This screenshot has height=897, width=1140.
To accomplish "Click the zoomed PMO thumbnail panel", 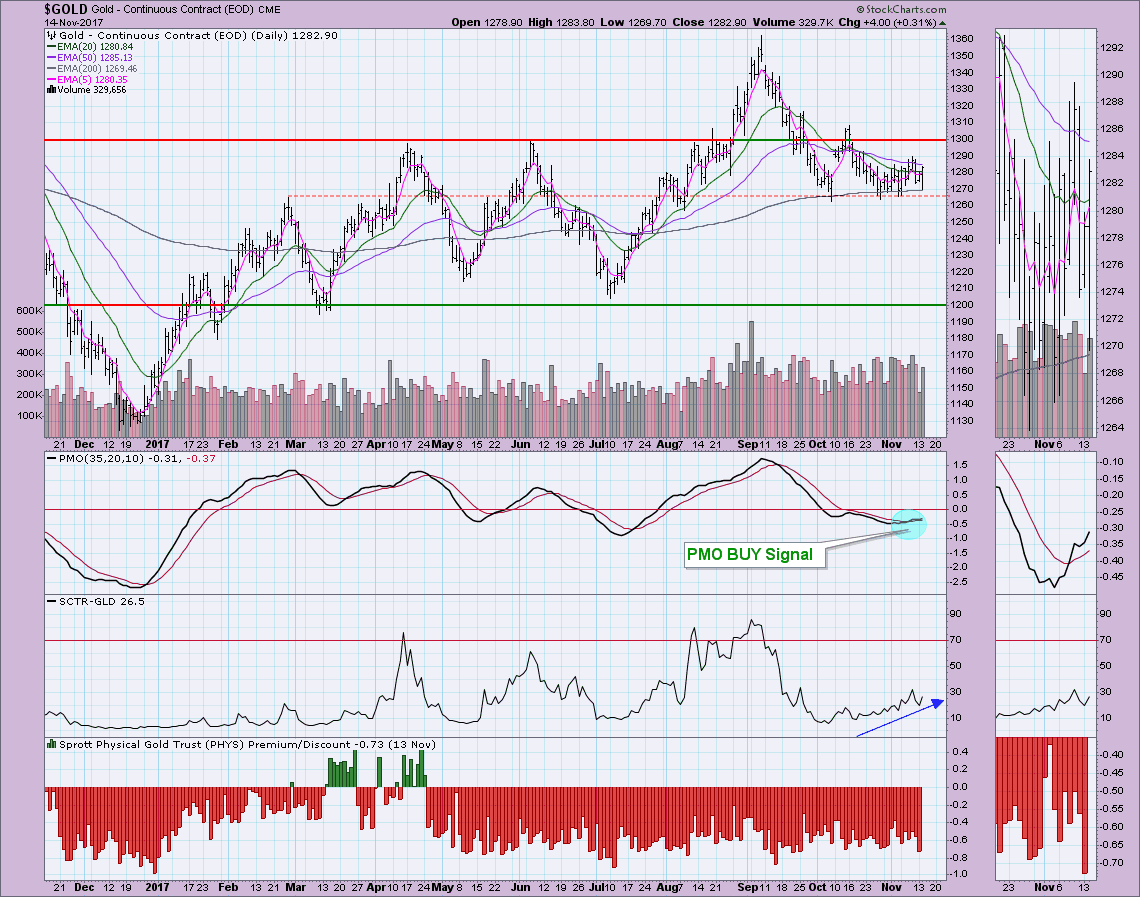I will 1044,523.
